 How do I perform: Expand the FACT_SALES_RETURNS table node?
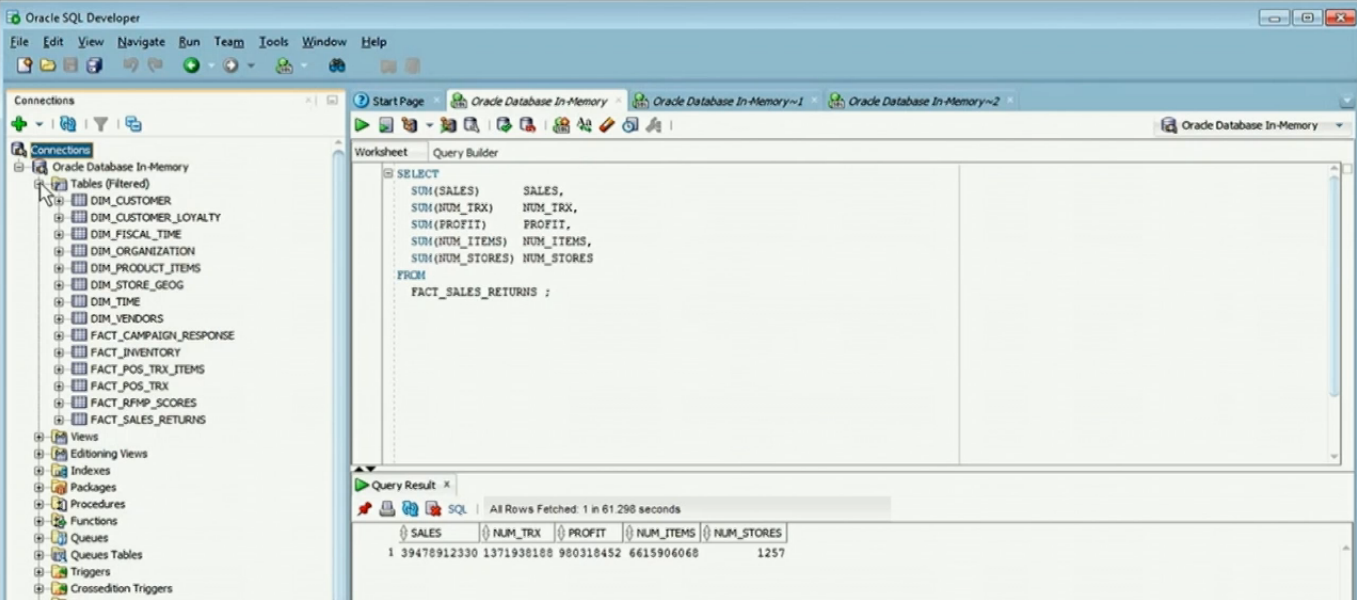pyautogui.click(x=59, y=420)
